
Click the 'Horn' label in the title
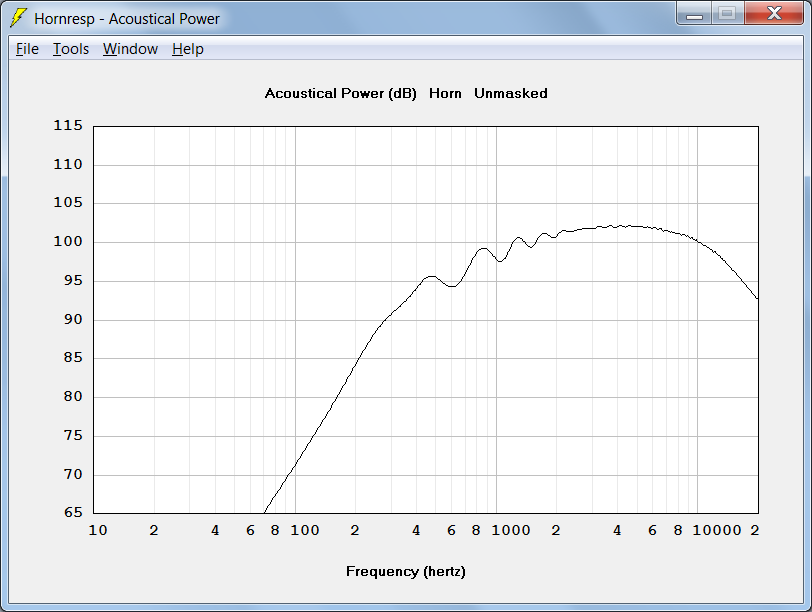[445, 94]
